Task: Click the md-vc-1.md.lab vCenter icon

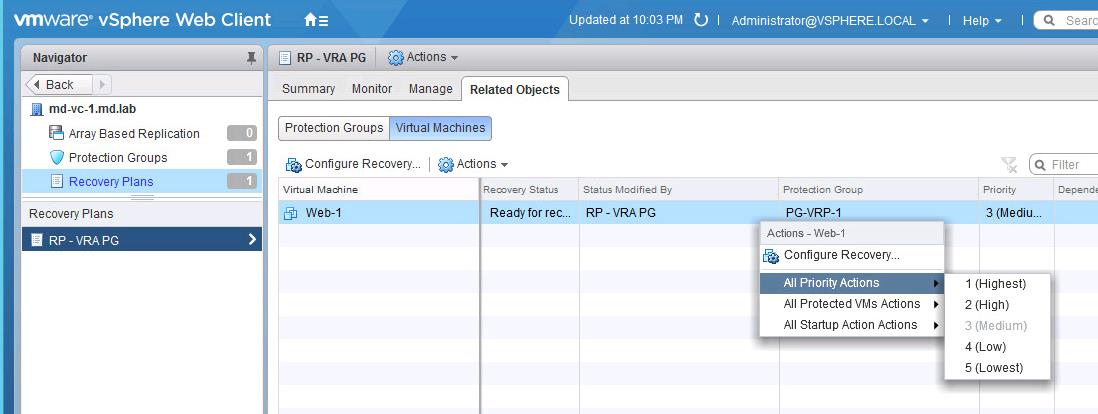Action: coord(37,109)
